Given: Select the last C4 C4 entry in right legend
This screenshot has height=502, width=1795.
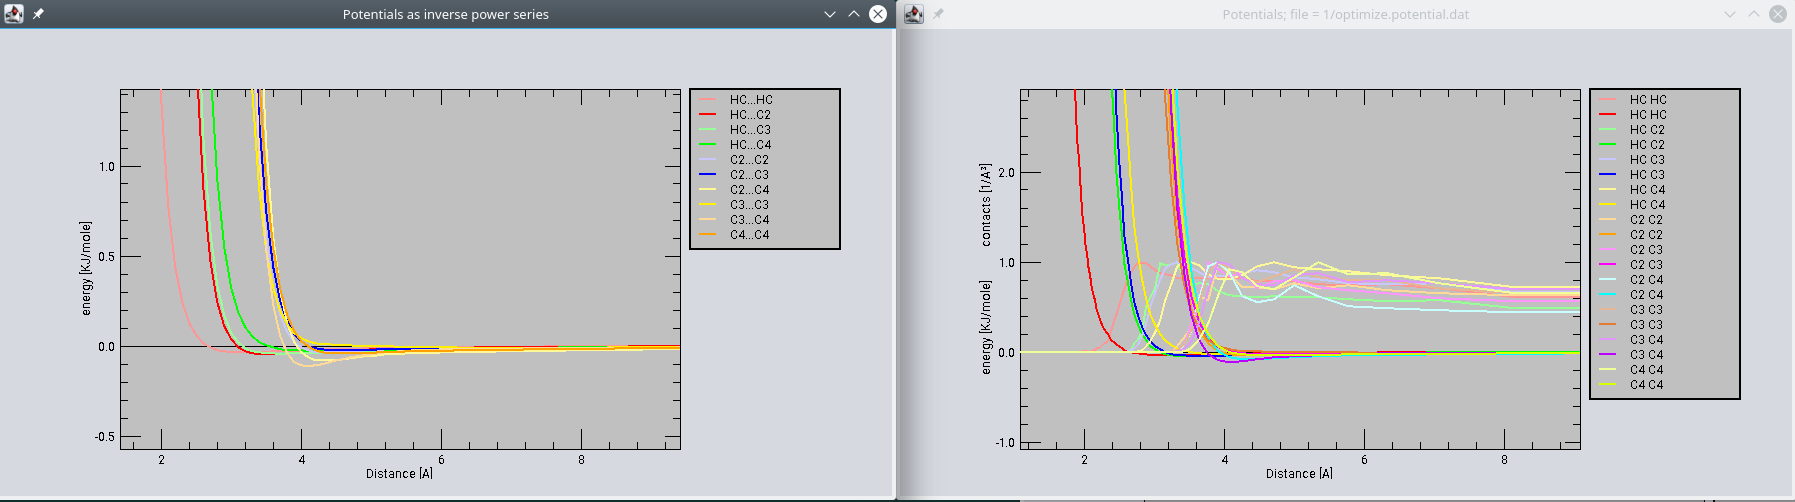Looking at the screenshot, I should (1646, 385).
